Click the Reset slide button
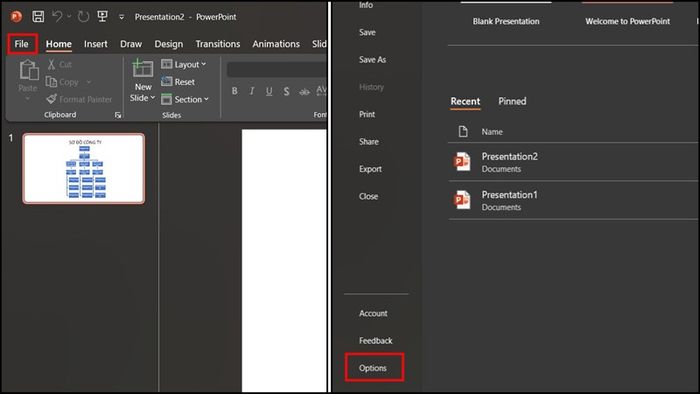 click(x=178, y=82)
